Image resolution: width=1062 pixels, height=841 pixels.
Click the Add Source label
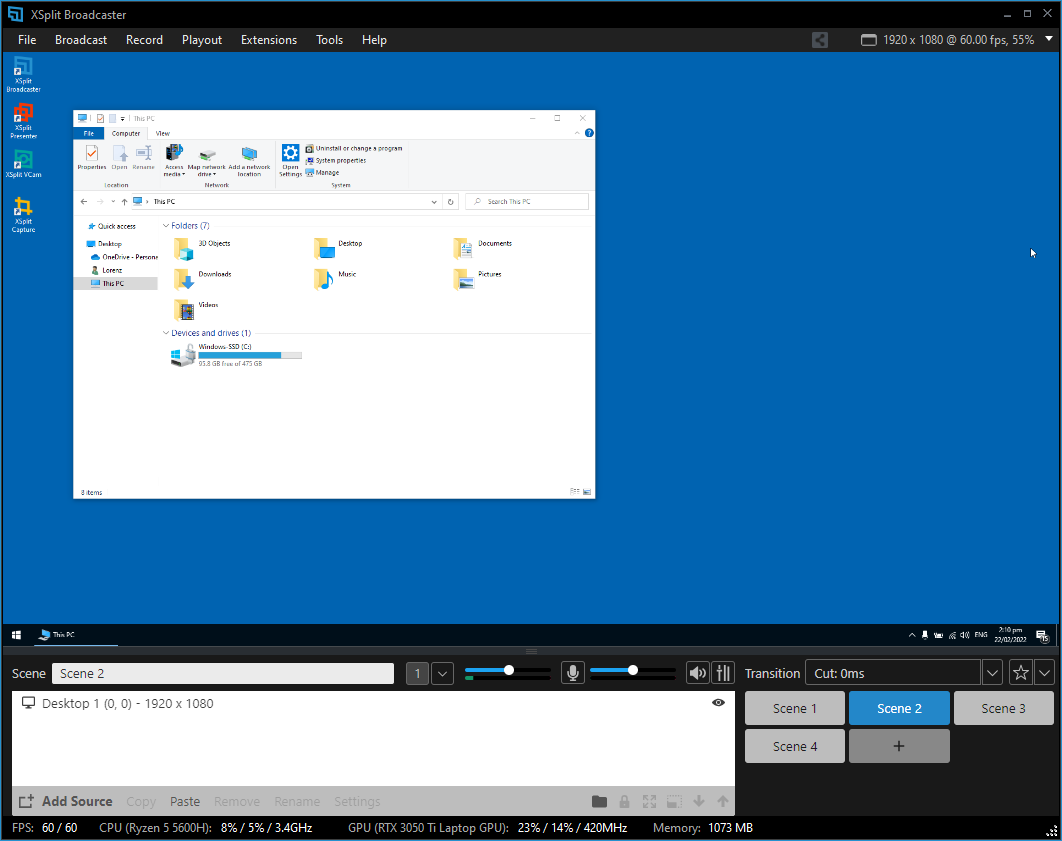(x=77, y=802)
